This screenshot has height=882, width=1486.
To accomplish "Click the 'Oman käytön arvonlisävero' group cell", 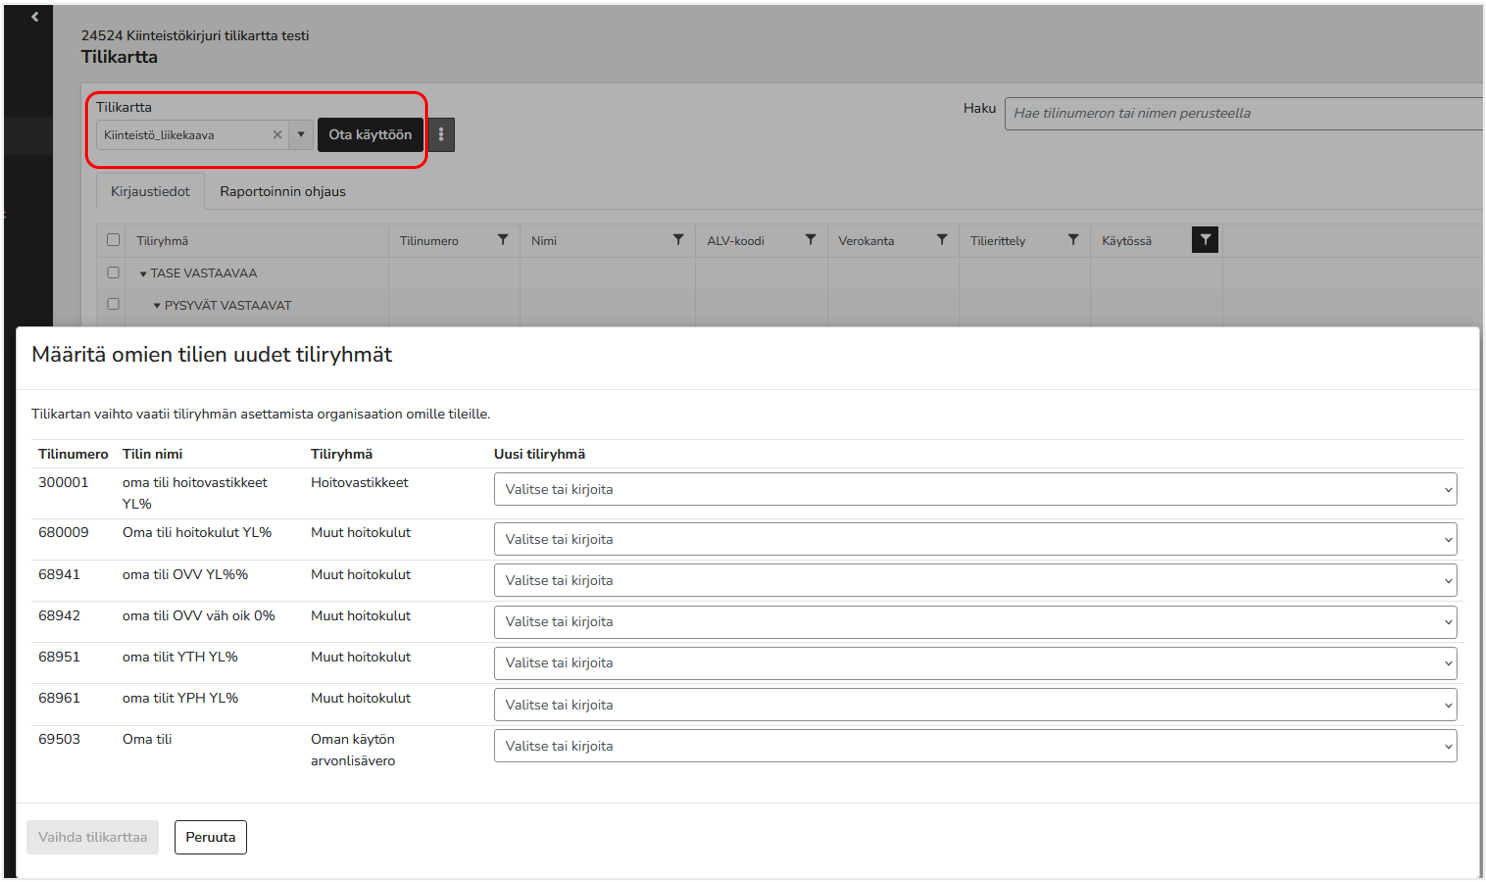I will pyautogui.click(x=353, y=750).
